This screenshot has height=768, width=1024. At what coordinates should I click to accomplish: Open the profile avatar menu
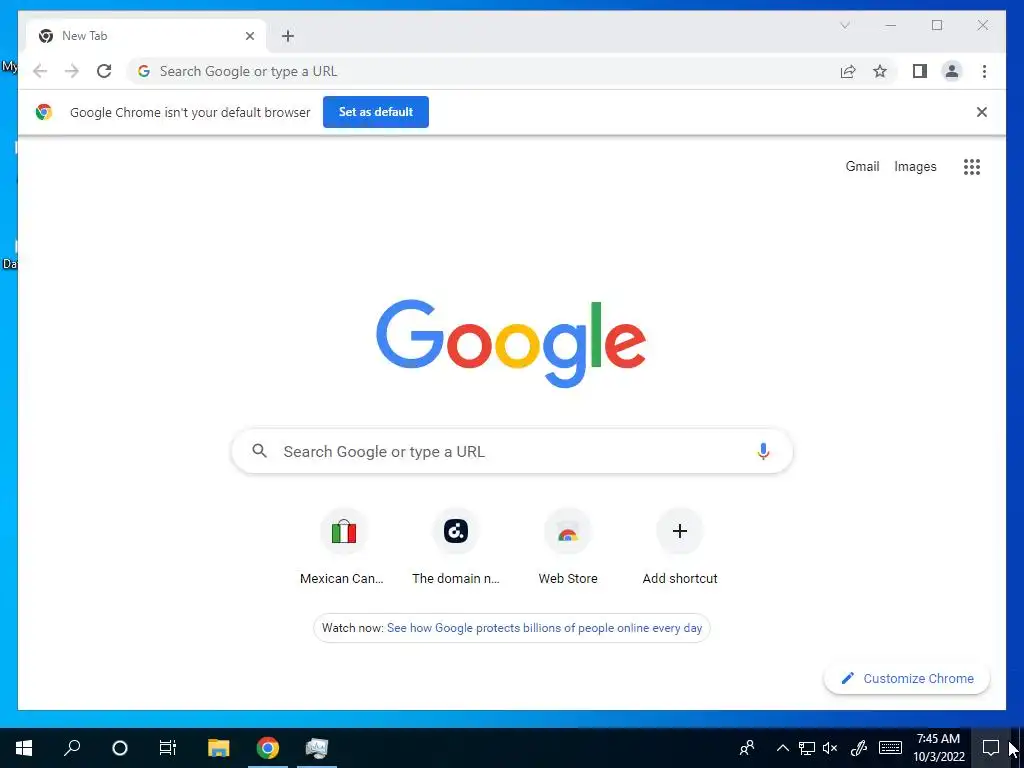pos(952,71)
